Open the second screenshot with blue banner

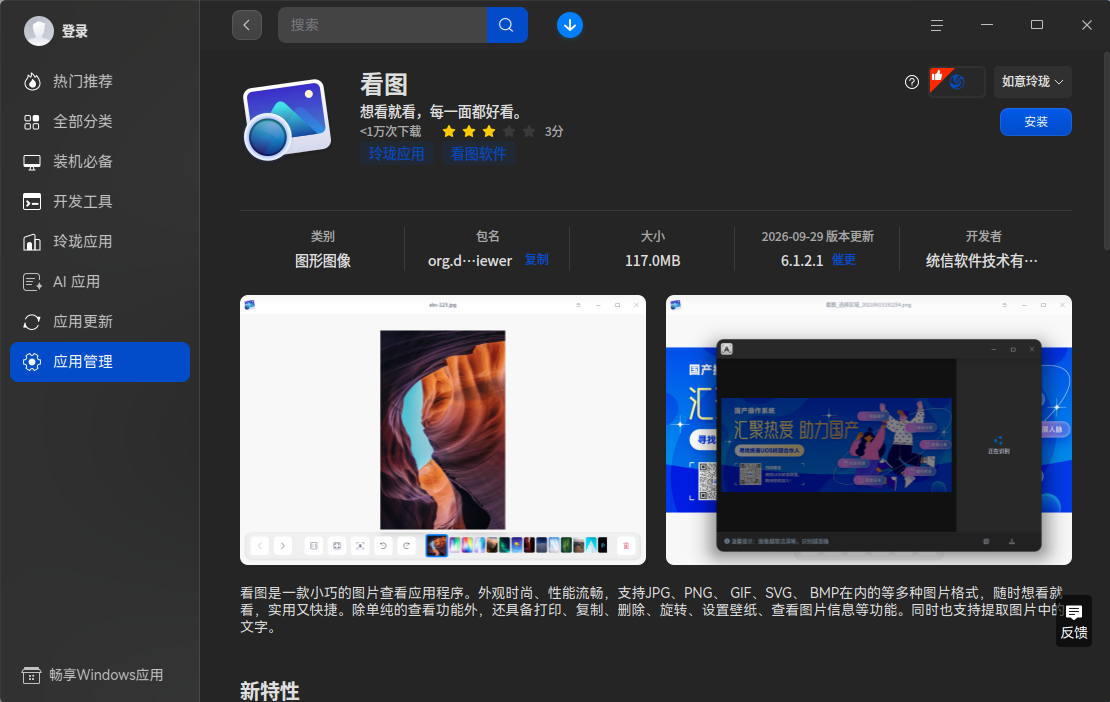tap(869, 430)
